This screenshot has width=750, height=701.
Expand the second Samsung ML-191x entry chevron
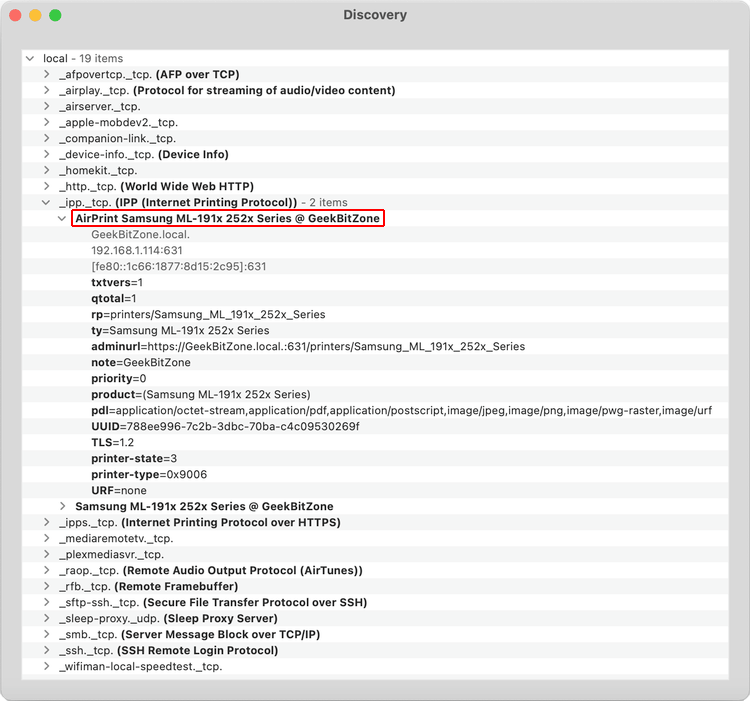tap(63, 506)
